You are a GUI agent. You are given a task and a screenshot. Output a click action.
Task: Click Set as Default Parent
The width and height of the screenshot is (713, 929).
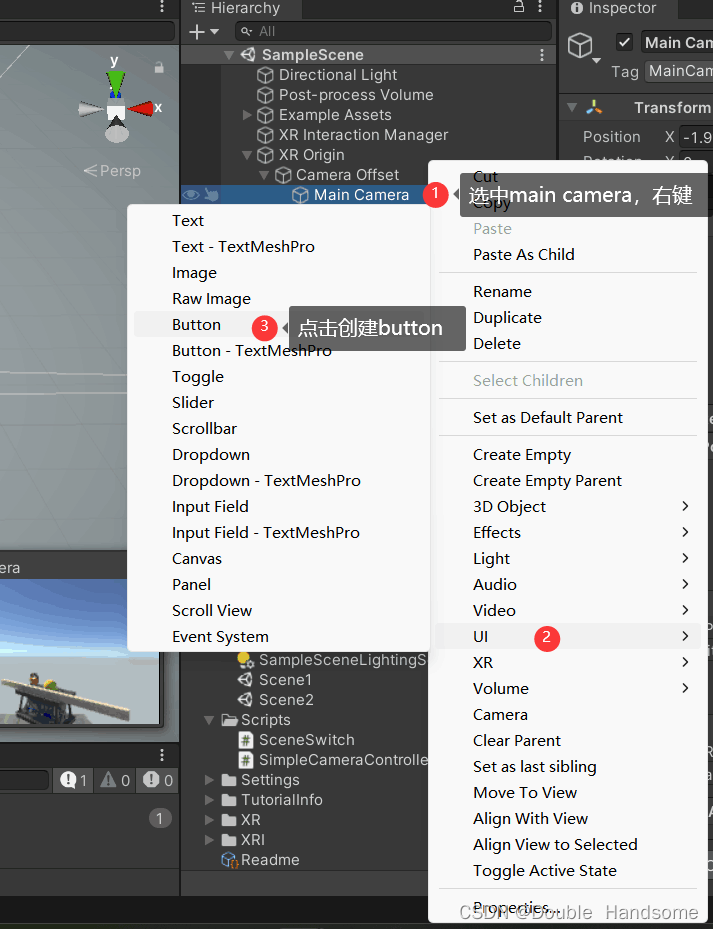[x=548, y=418]
